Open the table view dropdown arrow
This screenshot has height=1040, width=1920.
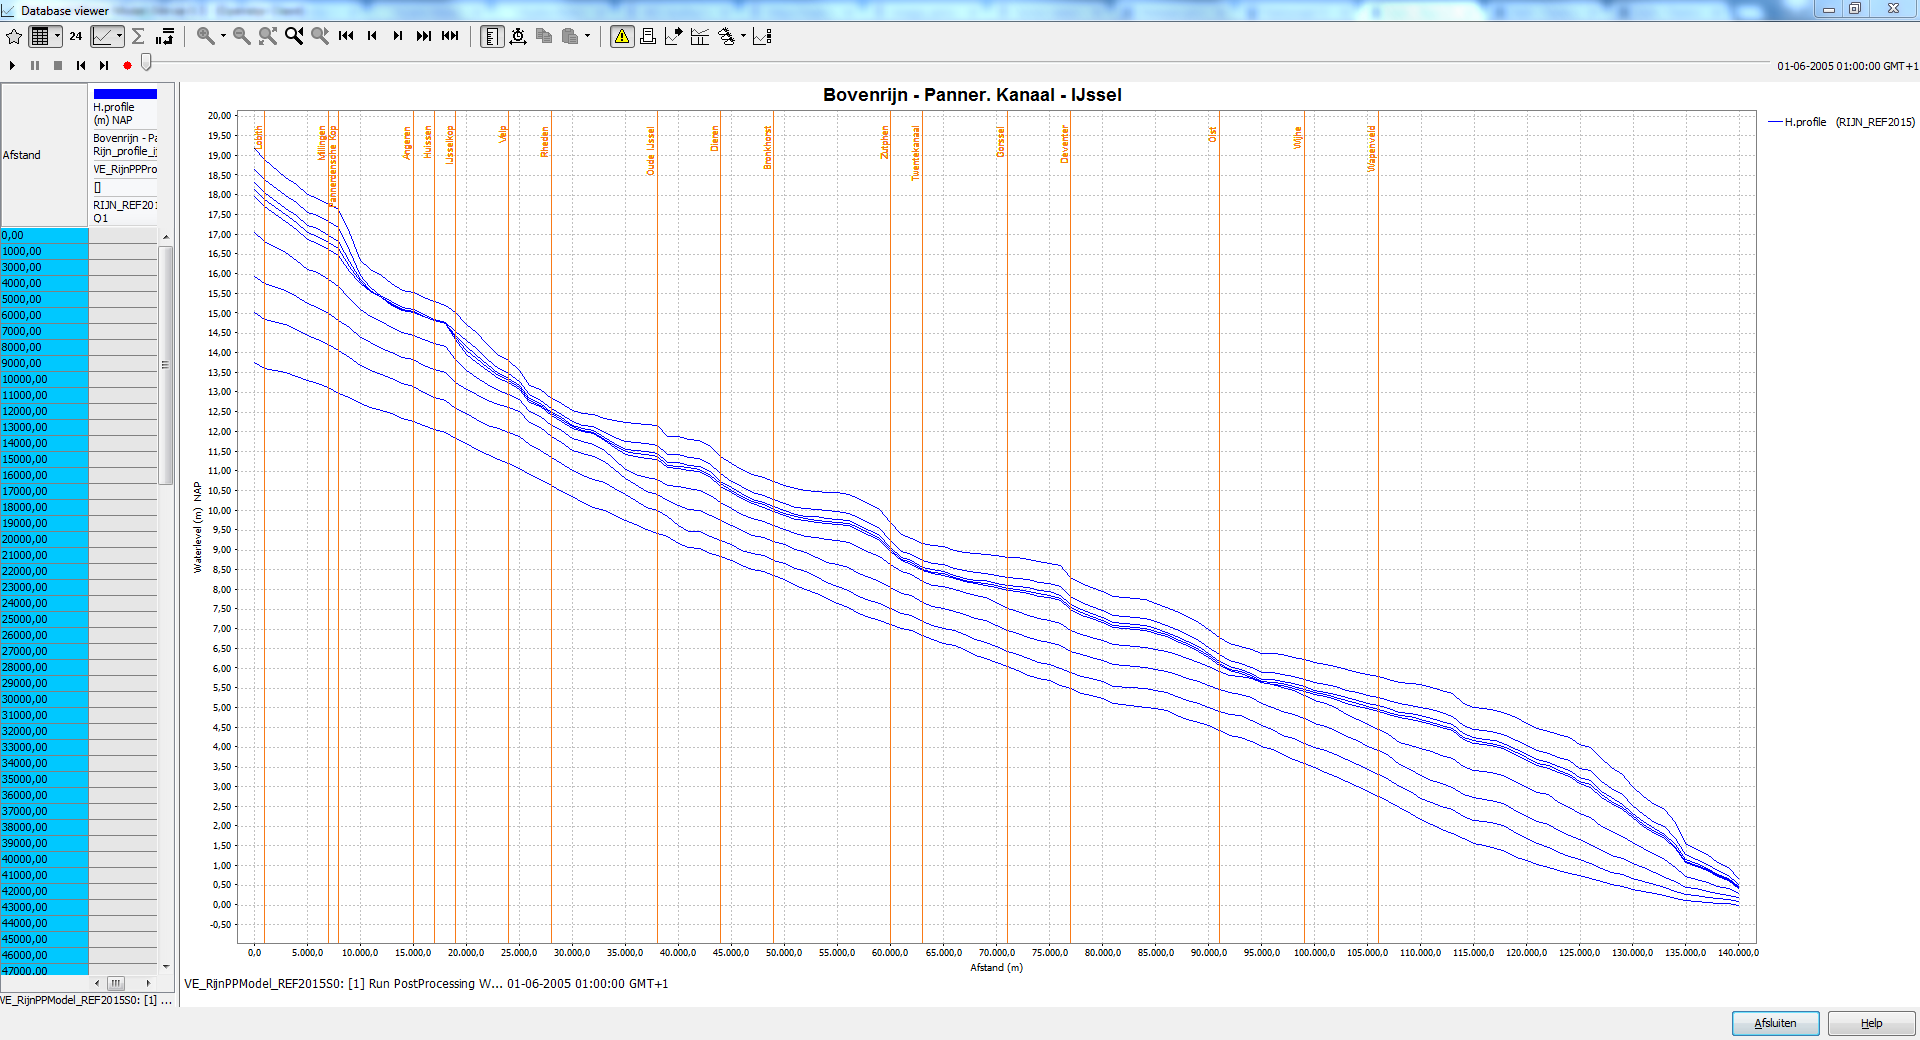[x=57, y=36]
